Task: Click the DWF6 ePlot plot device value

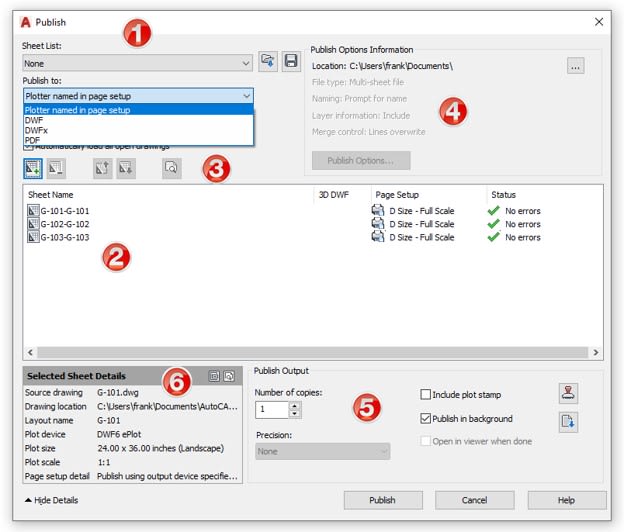Action: pos(119,434)
